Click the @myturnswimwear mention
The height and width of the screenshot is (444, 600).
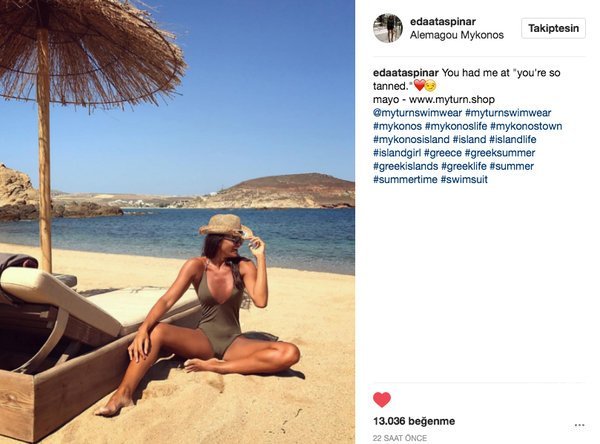coord(417,113)
